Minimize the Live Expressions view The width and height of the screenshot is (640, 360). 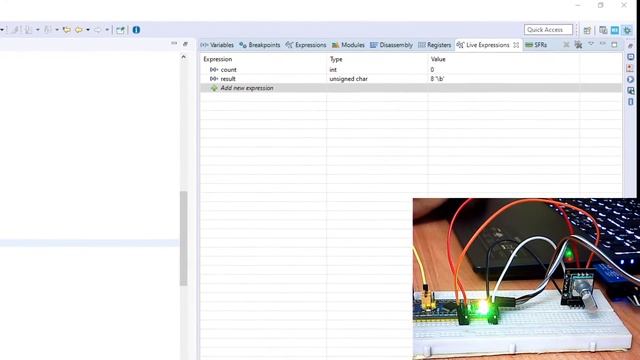pos(603,44)
